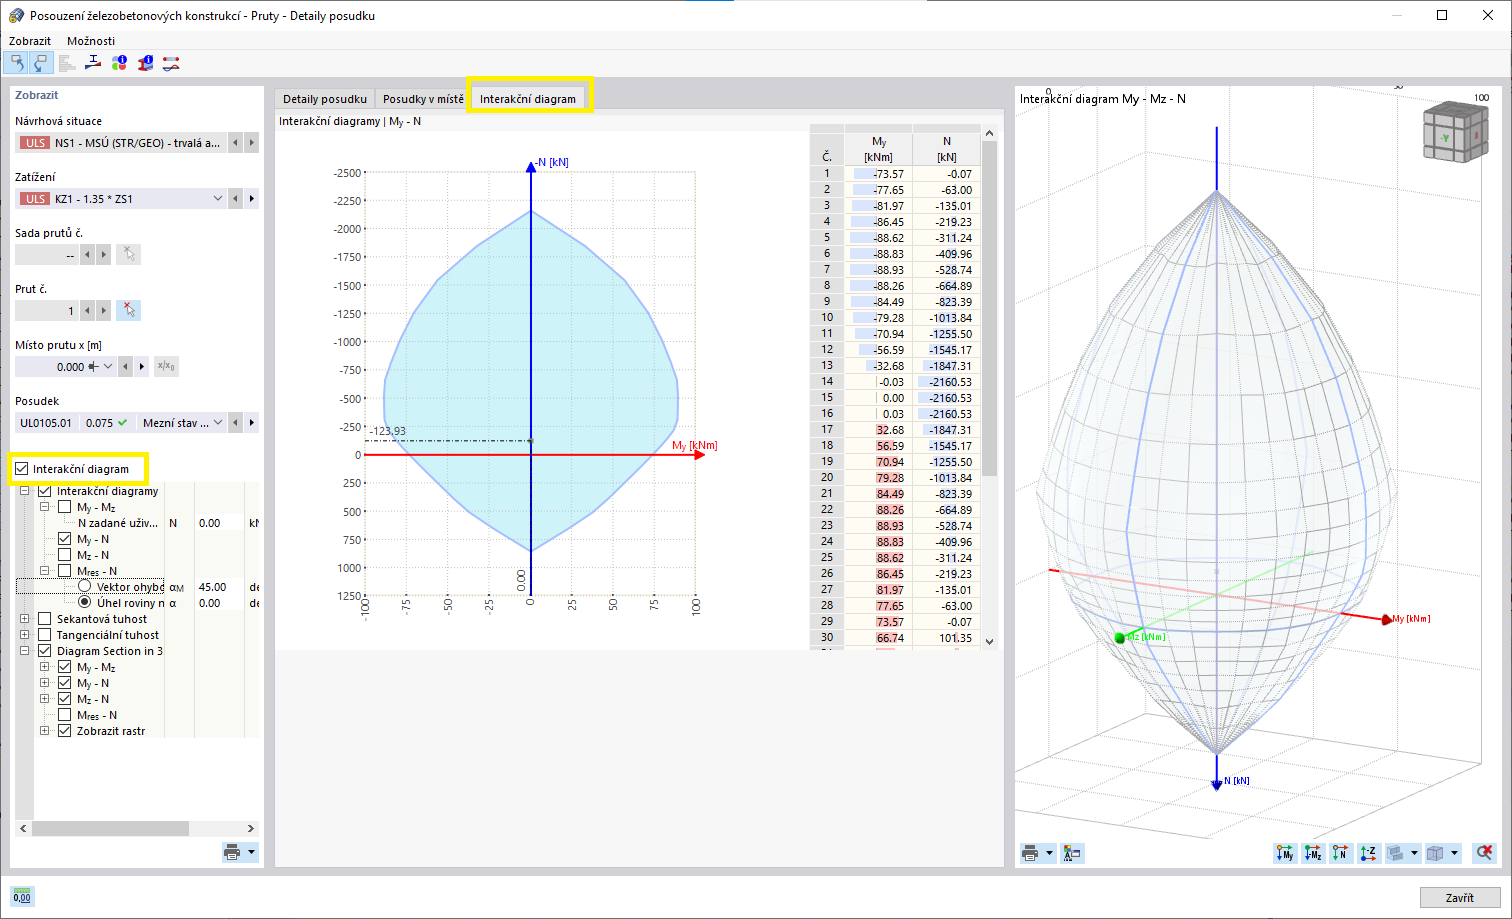
Task: Go to next design situation arrow
Action: pos(252,143)
